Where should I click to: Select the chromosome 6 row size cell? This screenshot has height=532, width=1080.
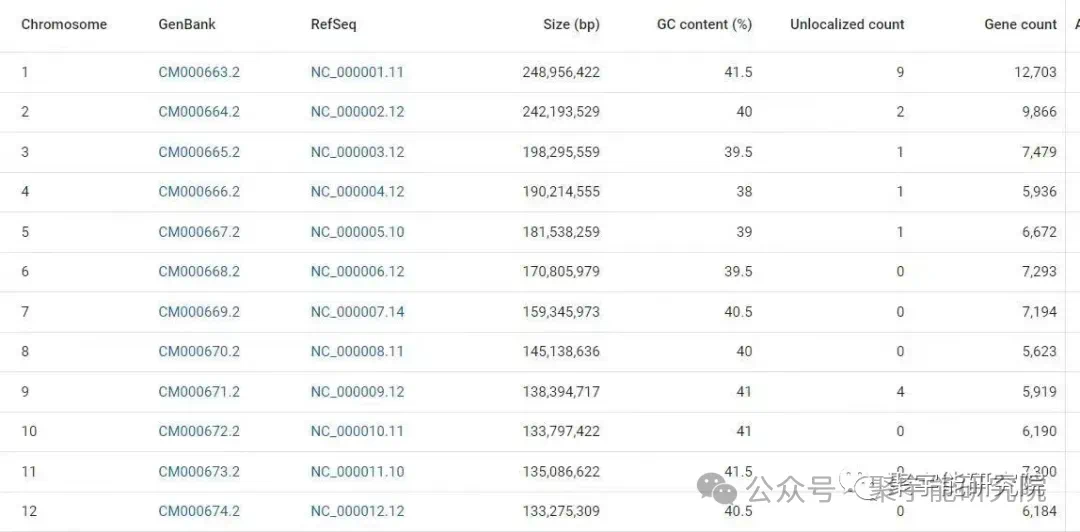pos(561,272)
